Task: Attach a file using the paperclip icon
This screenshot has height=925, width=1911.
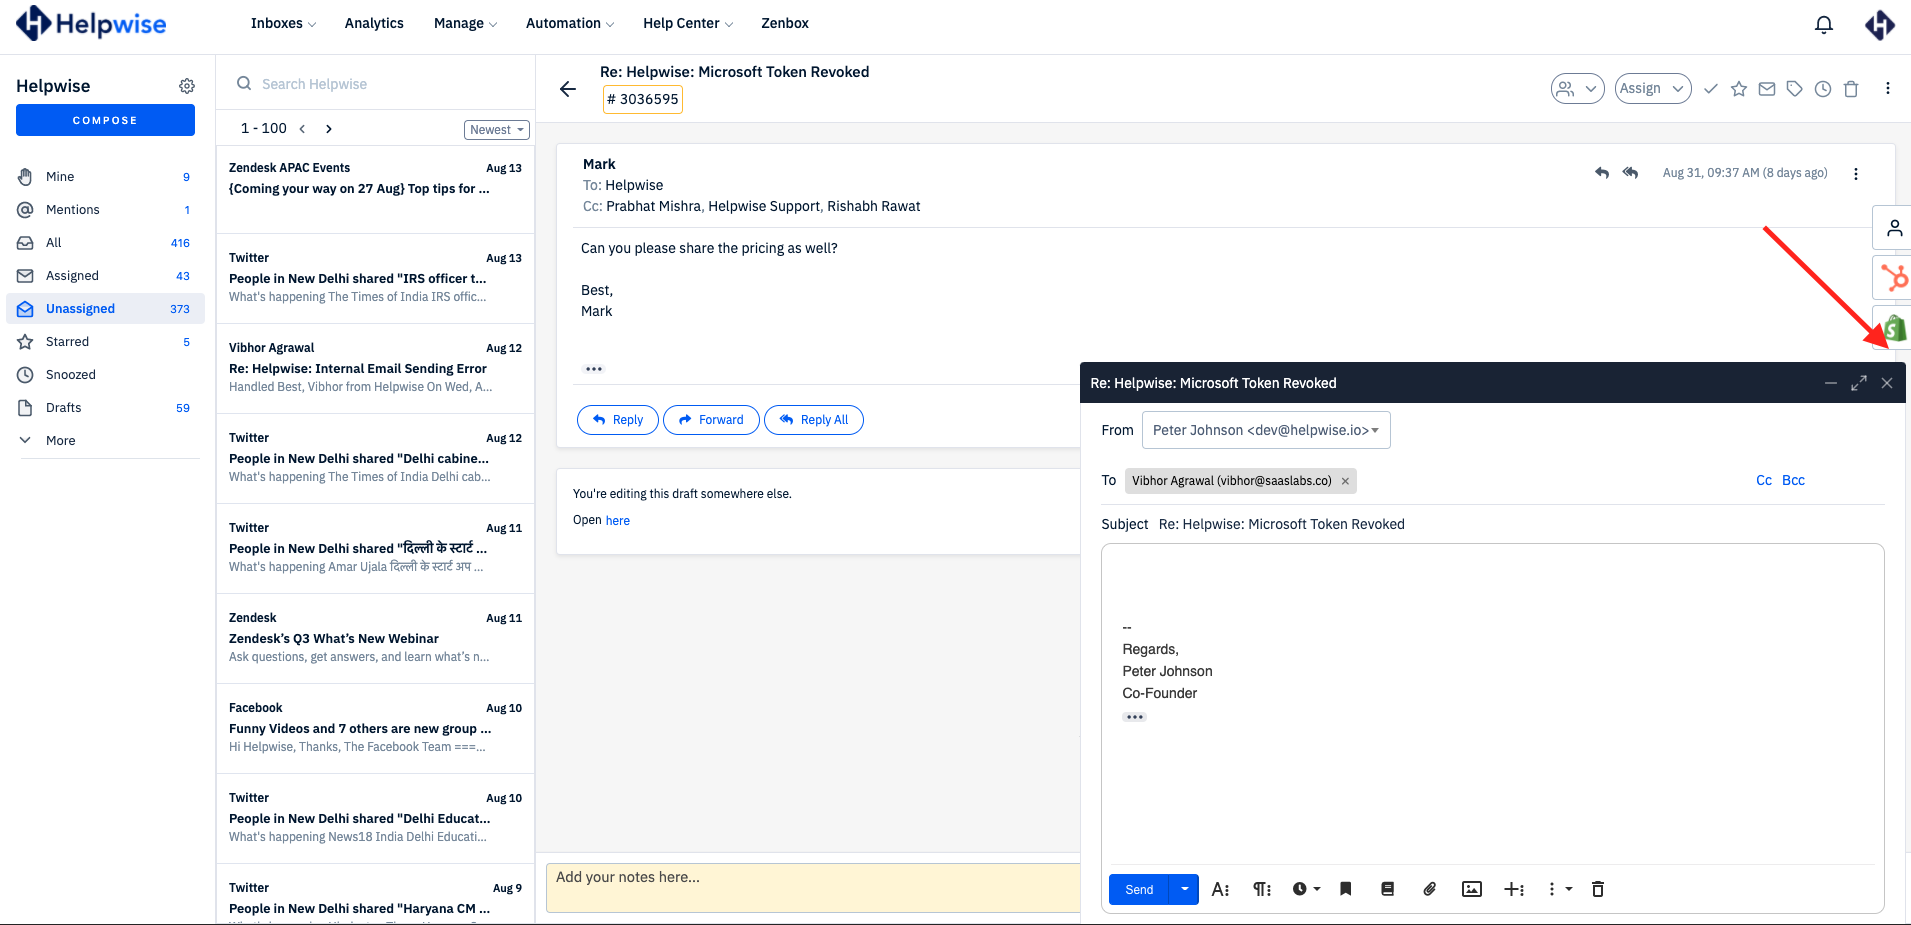Action: click(x=1429, y=889)
